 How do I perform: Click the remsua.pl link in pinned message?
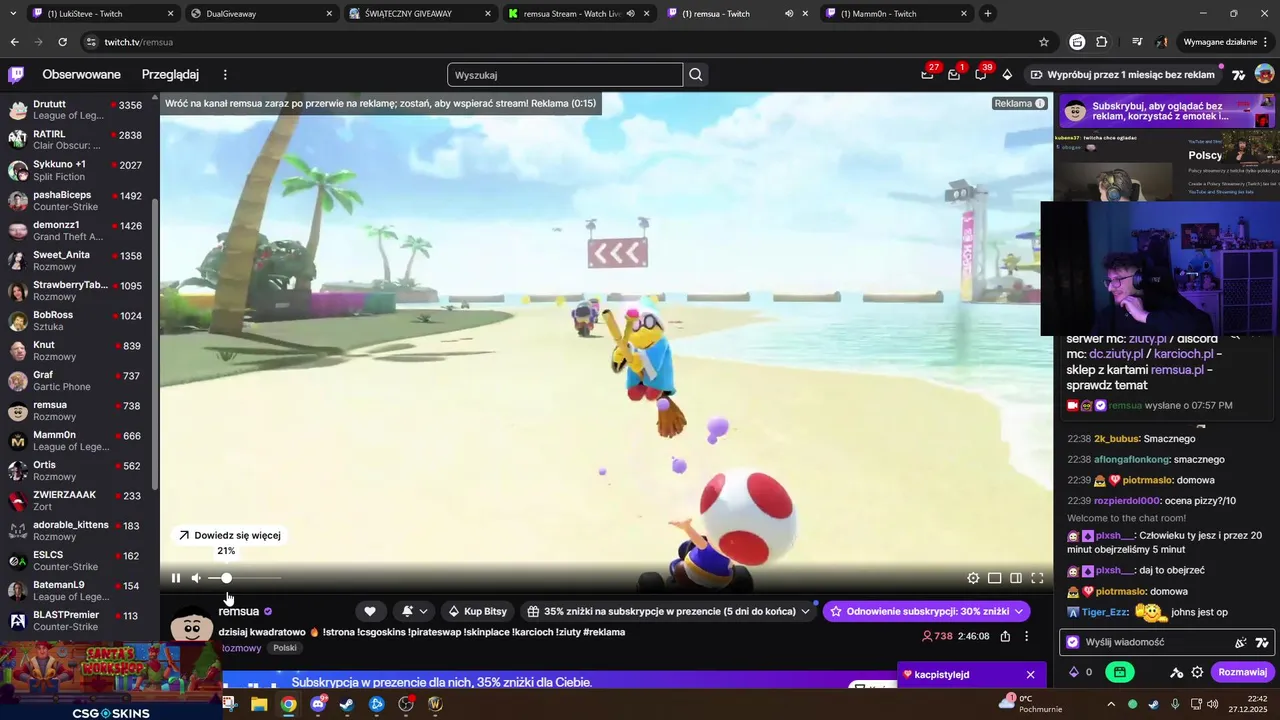coord(1177,369)
